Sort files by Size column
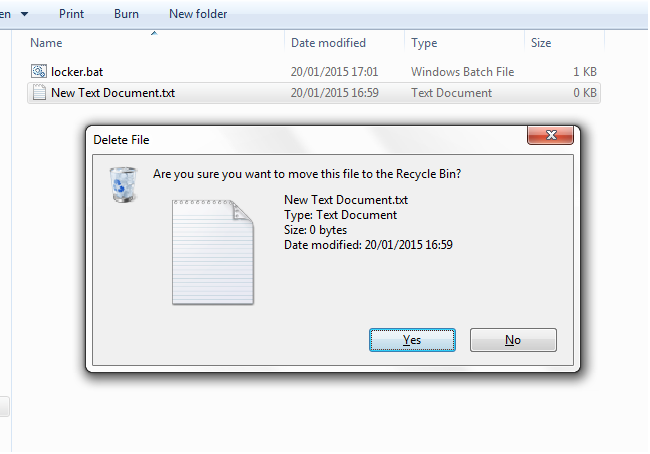The width and height of the screenshot is (650, 454). point(541,43)
